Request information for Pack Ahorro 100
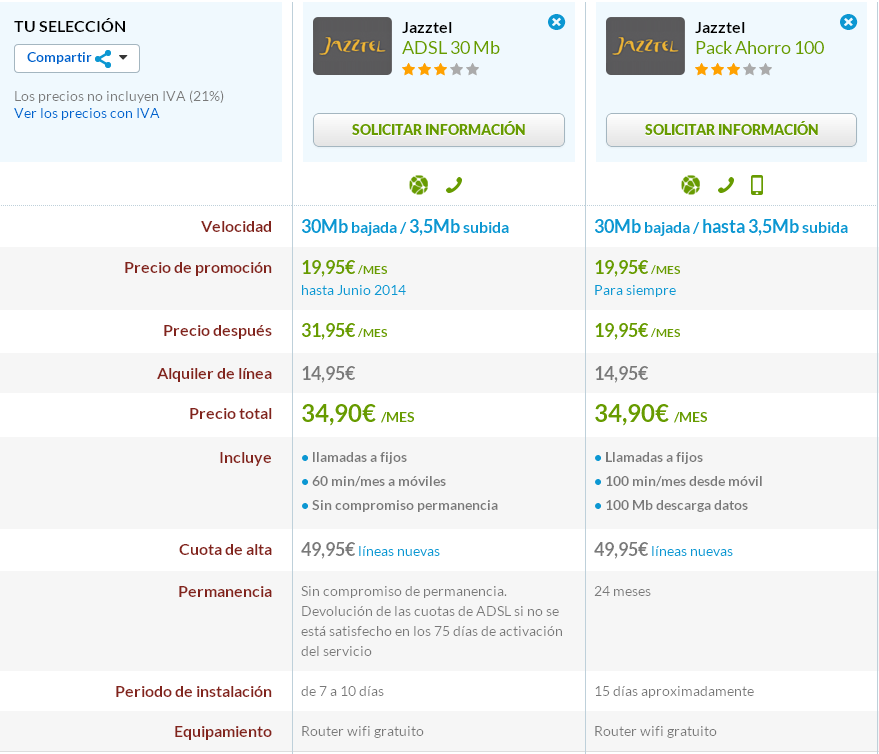 point(732,130)
